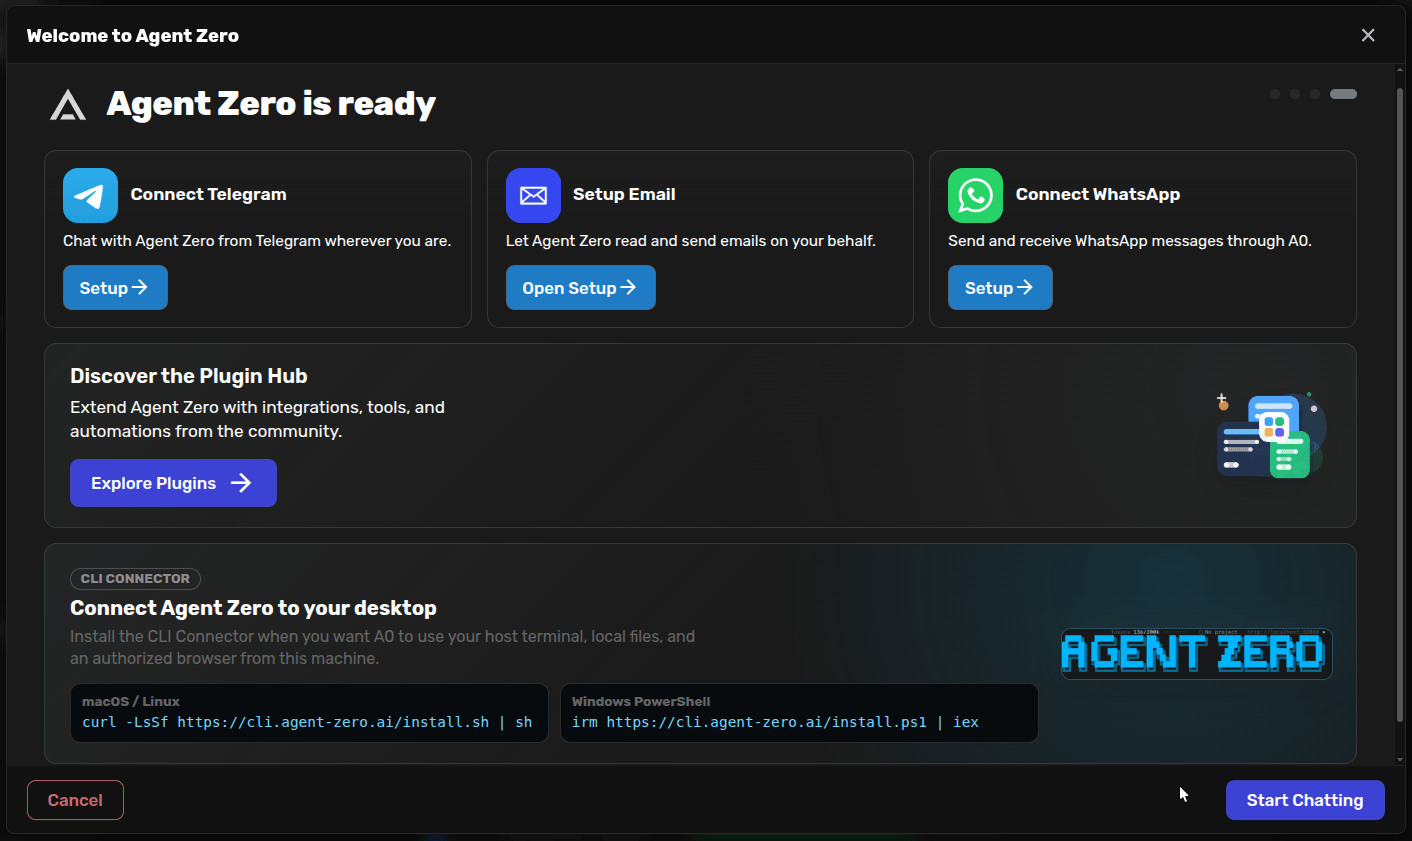Click the Telegram paper-plane icon
This screenshot has height=841, width=1412.
(90, 195)
